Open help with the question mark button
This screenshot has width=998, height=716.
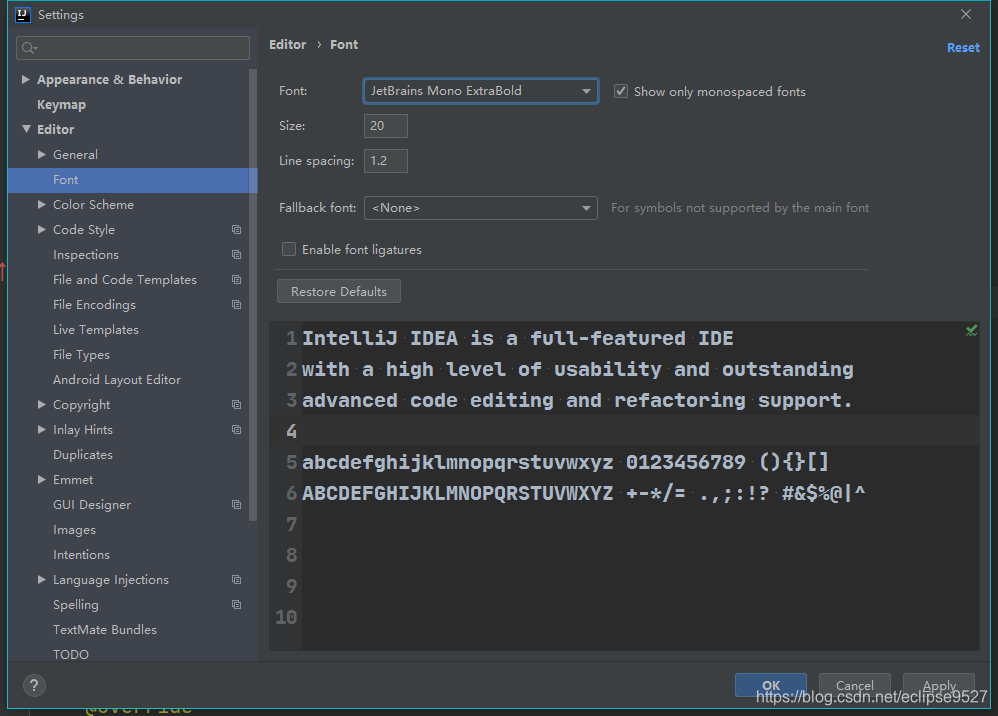[x=34, y=685]
